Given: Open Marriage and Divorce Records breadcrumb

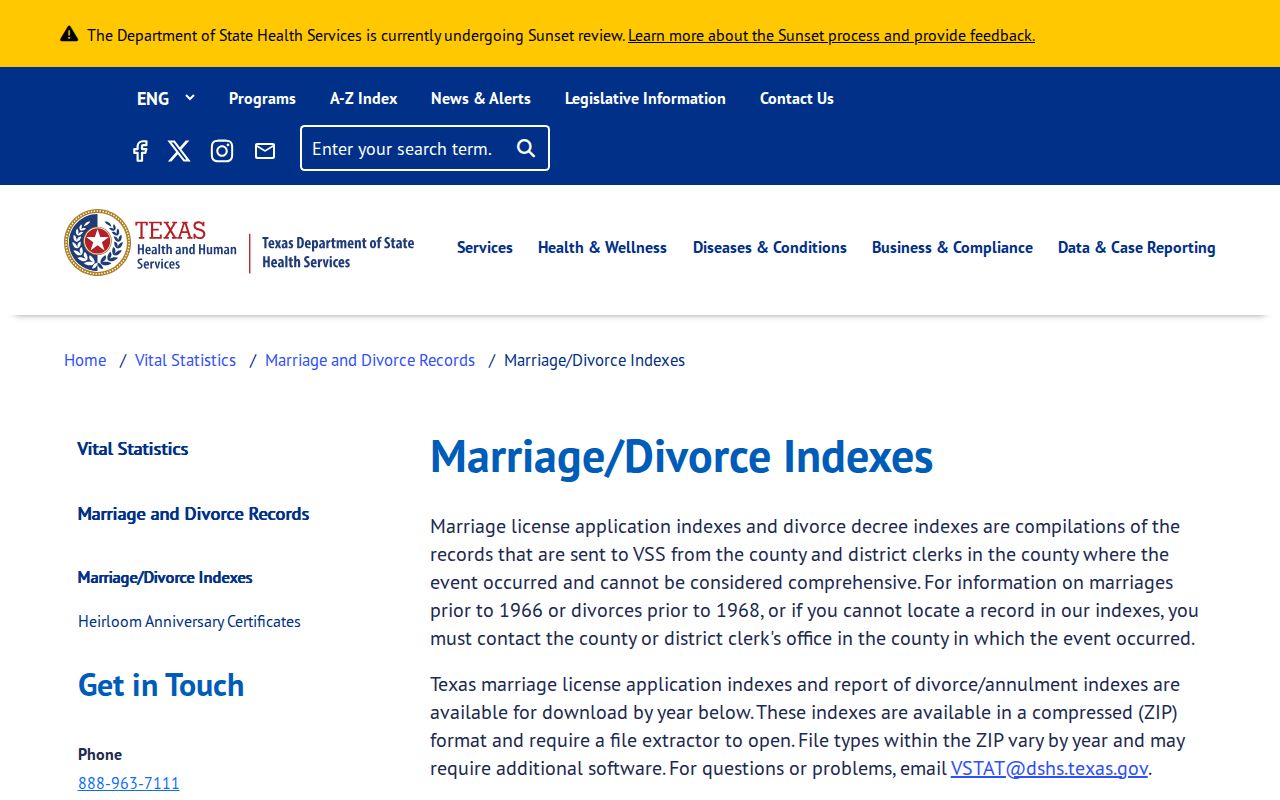Looking at the screenshot, I should (x=370, y=360).
